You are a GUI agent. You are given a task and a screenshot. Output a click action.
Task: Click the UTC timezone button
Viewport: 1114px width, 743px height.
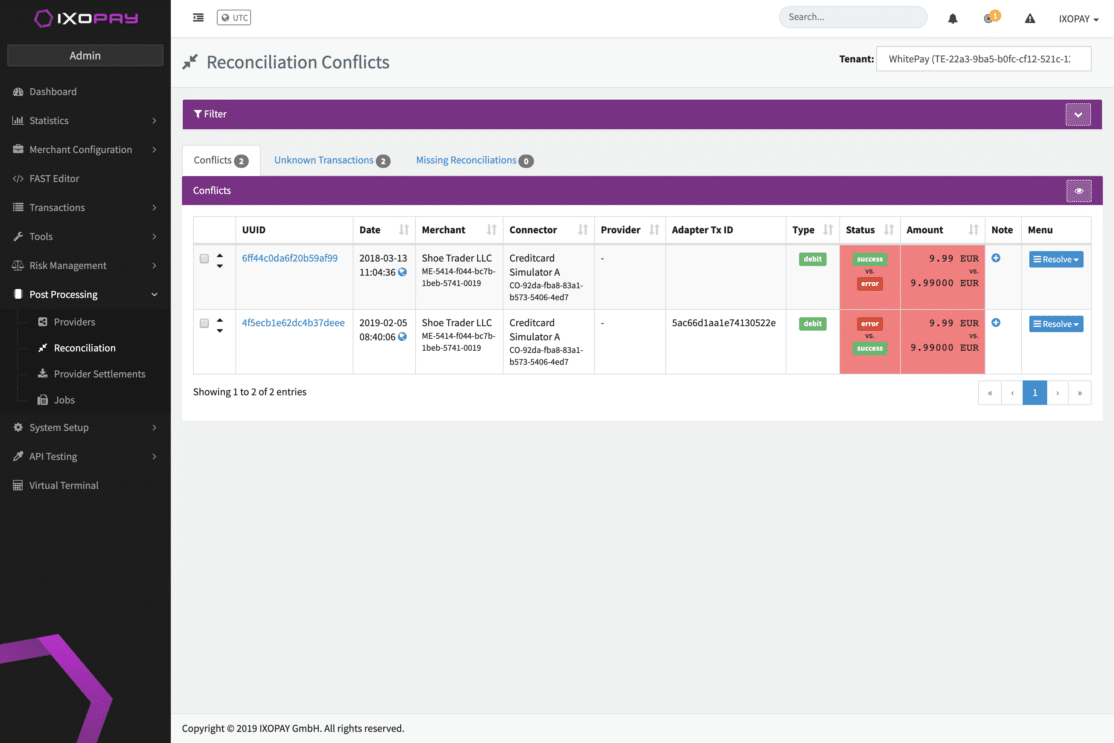pos(233,17)
